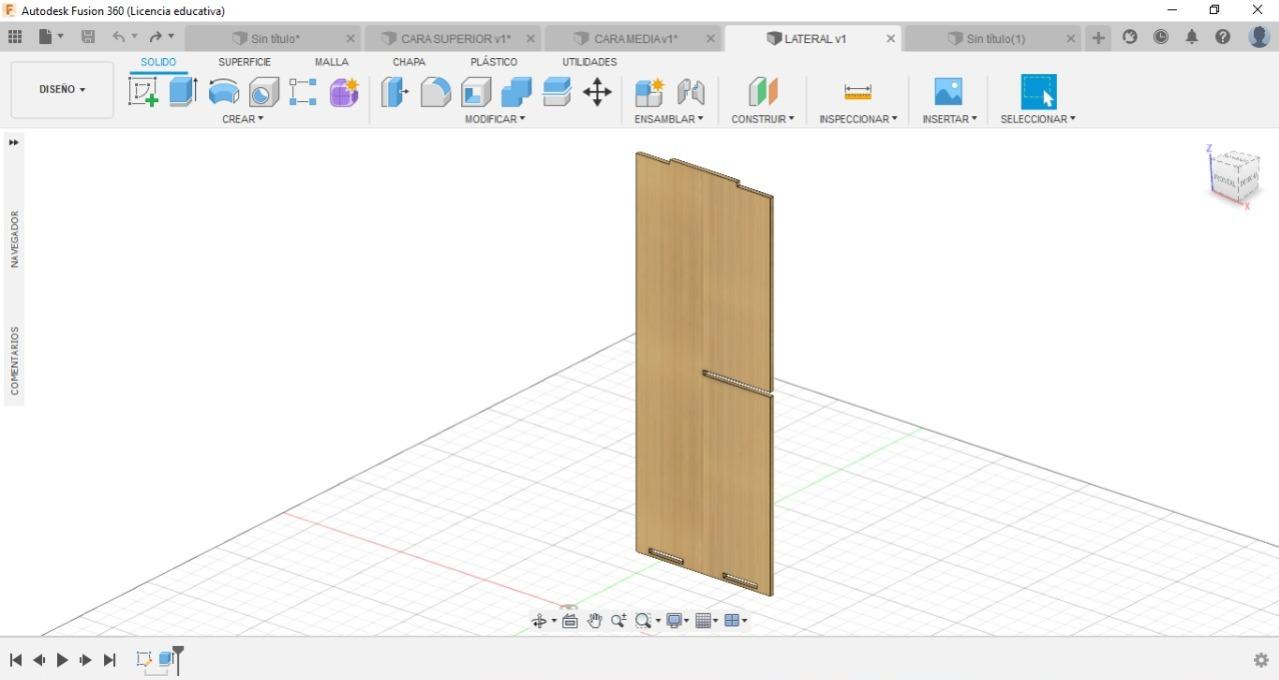The width and height of the screenshot is (1279, 680).
Task: Select the Insert image icon
Action: (x=948, y=92)
